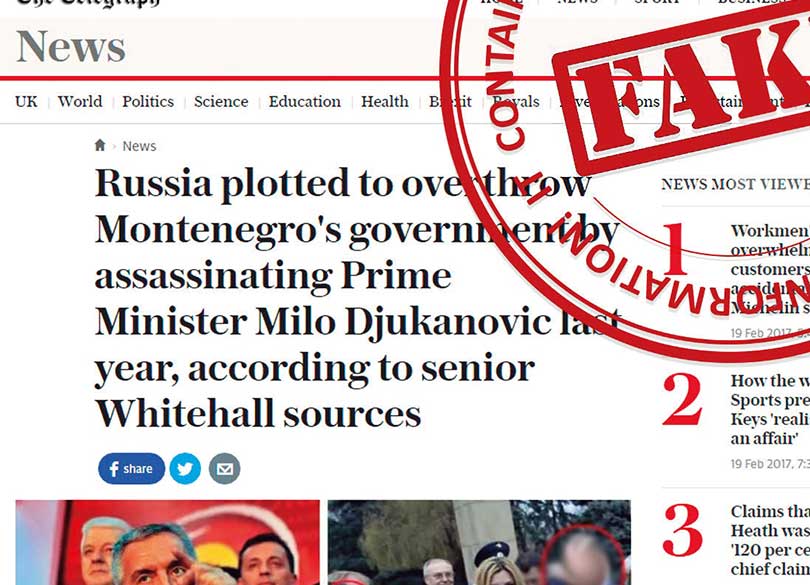
Task: Click the red number 3 ranking
Action: coord(682,531)
